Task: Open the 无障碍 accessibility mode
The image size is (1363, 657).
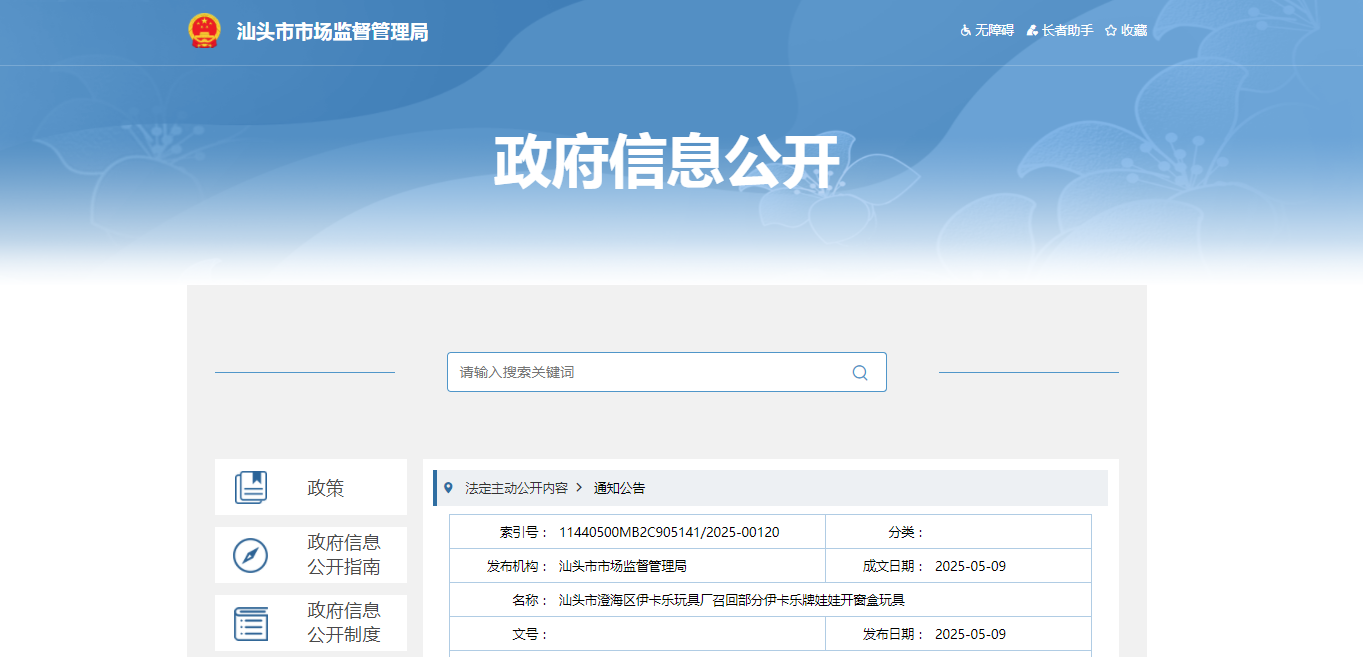Action: pyautogui.click(x=987, y=31)
